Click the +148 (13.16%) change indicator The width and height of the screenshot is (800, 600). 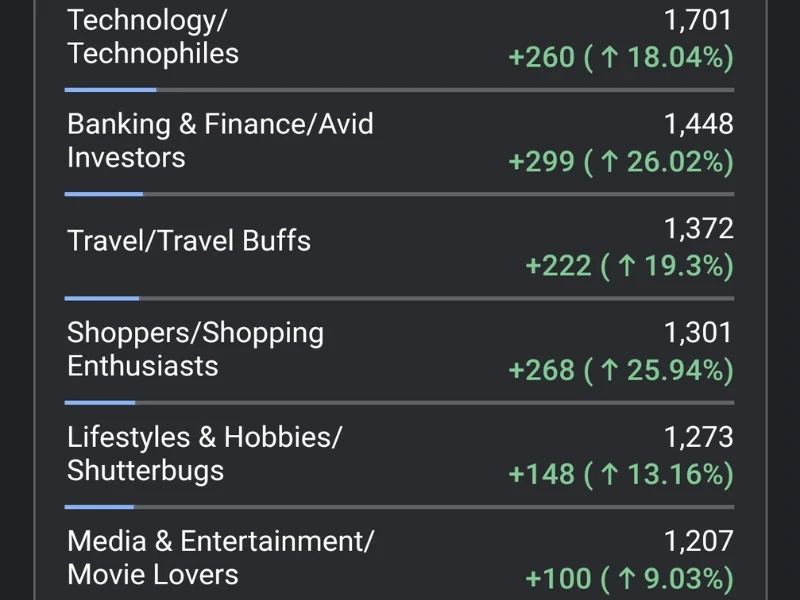621,474
